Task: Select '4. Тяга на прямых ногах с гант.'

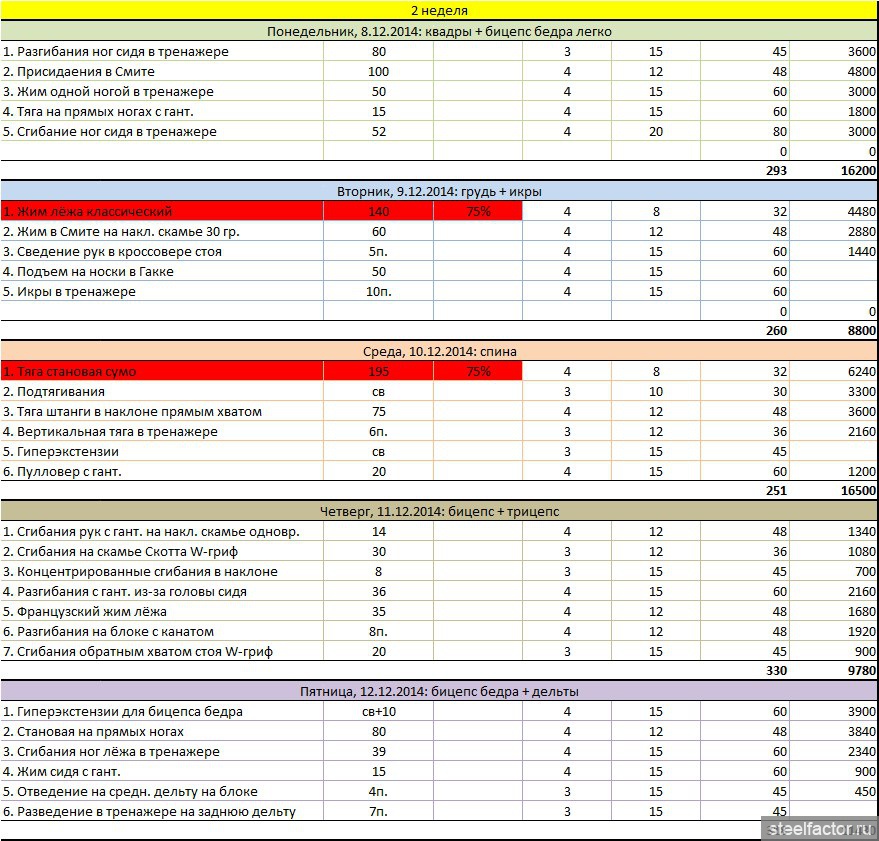Action: [x=162, y=112]
